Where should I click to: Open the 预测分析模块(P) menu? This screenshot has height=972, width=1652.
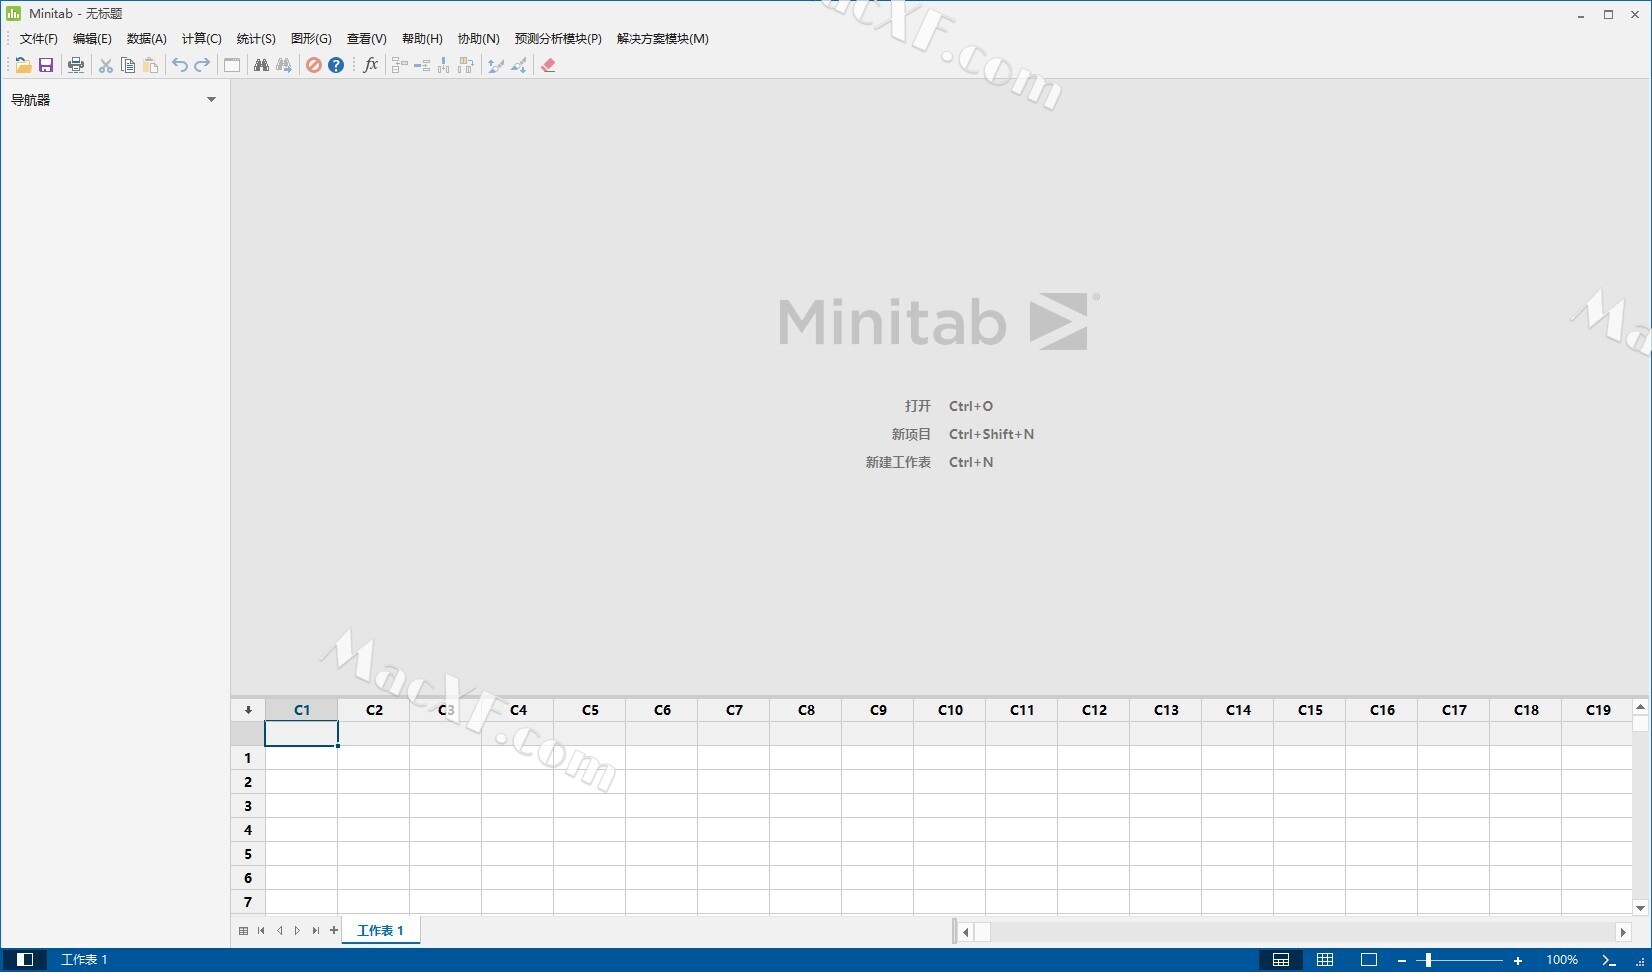coord(558,39)
